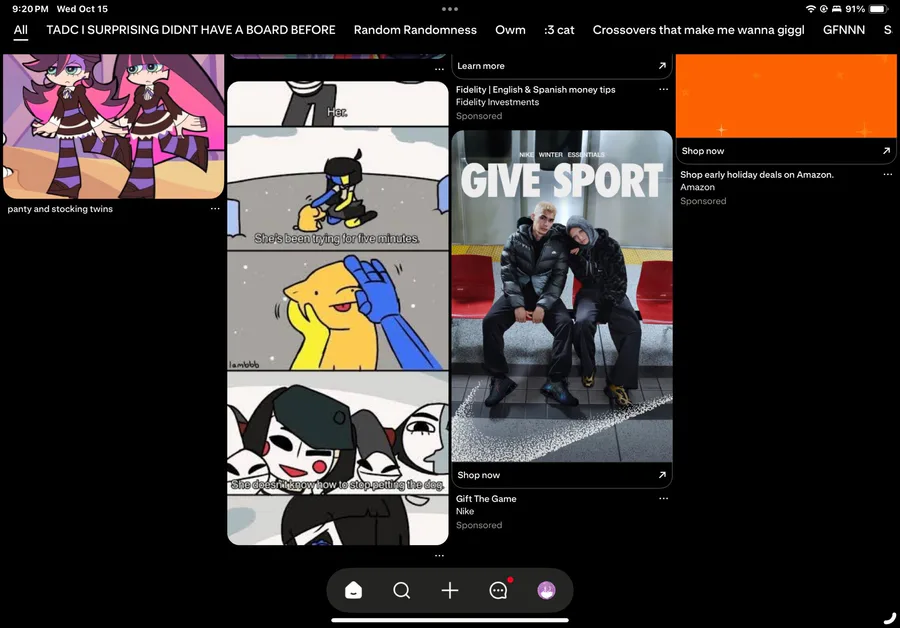
Task: Switch to the :3 cat board tab
Action: click(559, 30)
